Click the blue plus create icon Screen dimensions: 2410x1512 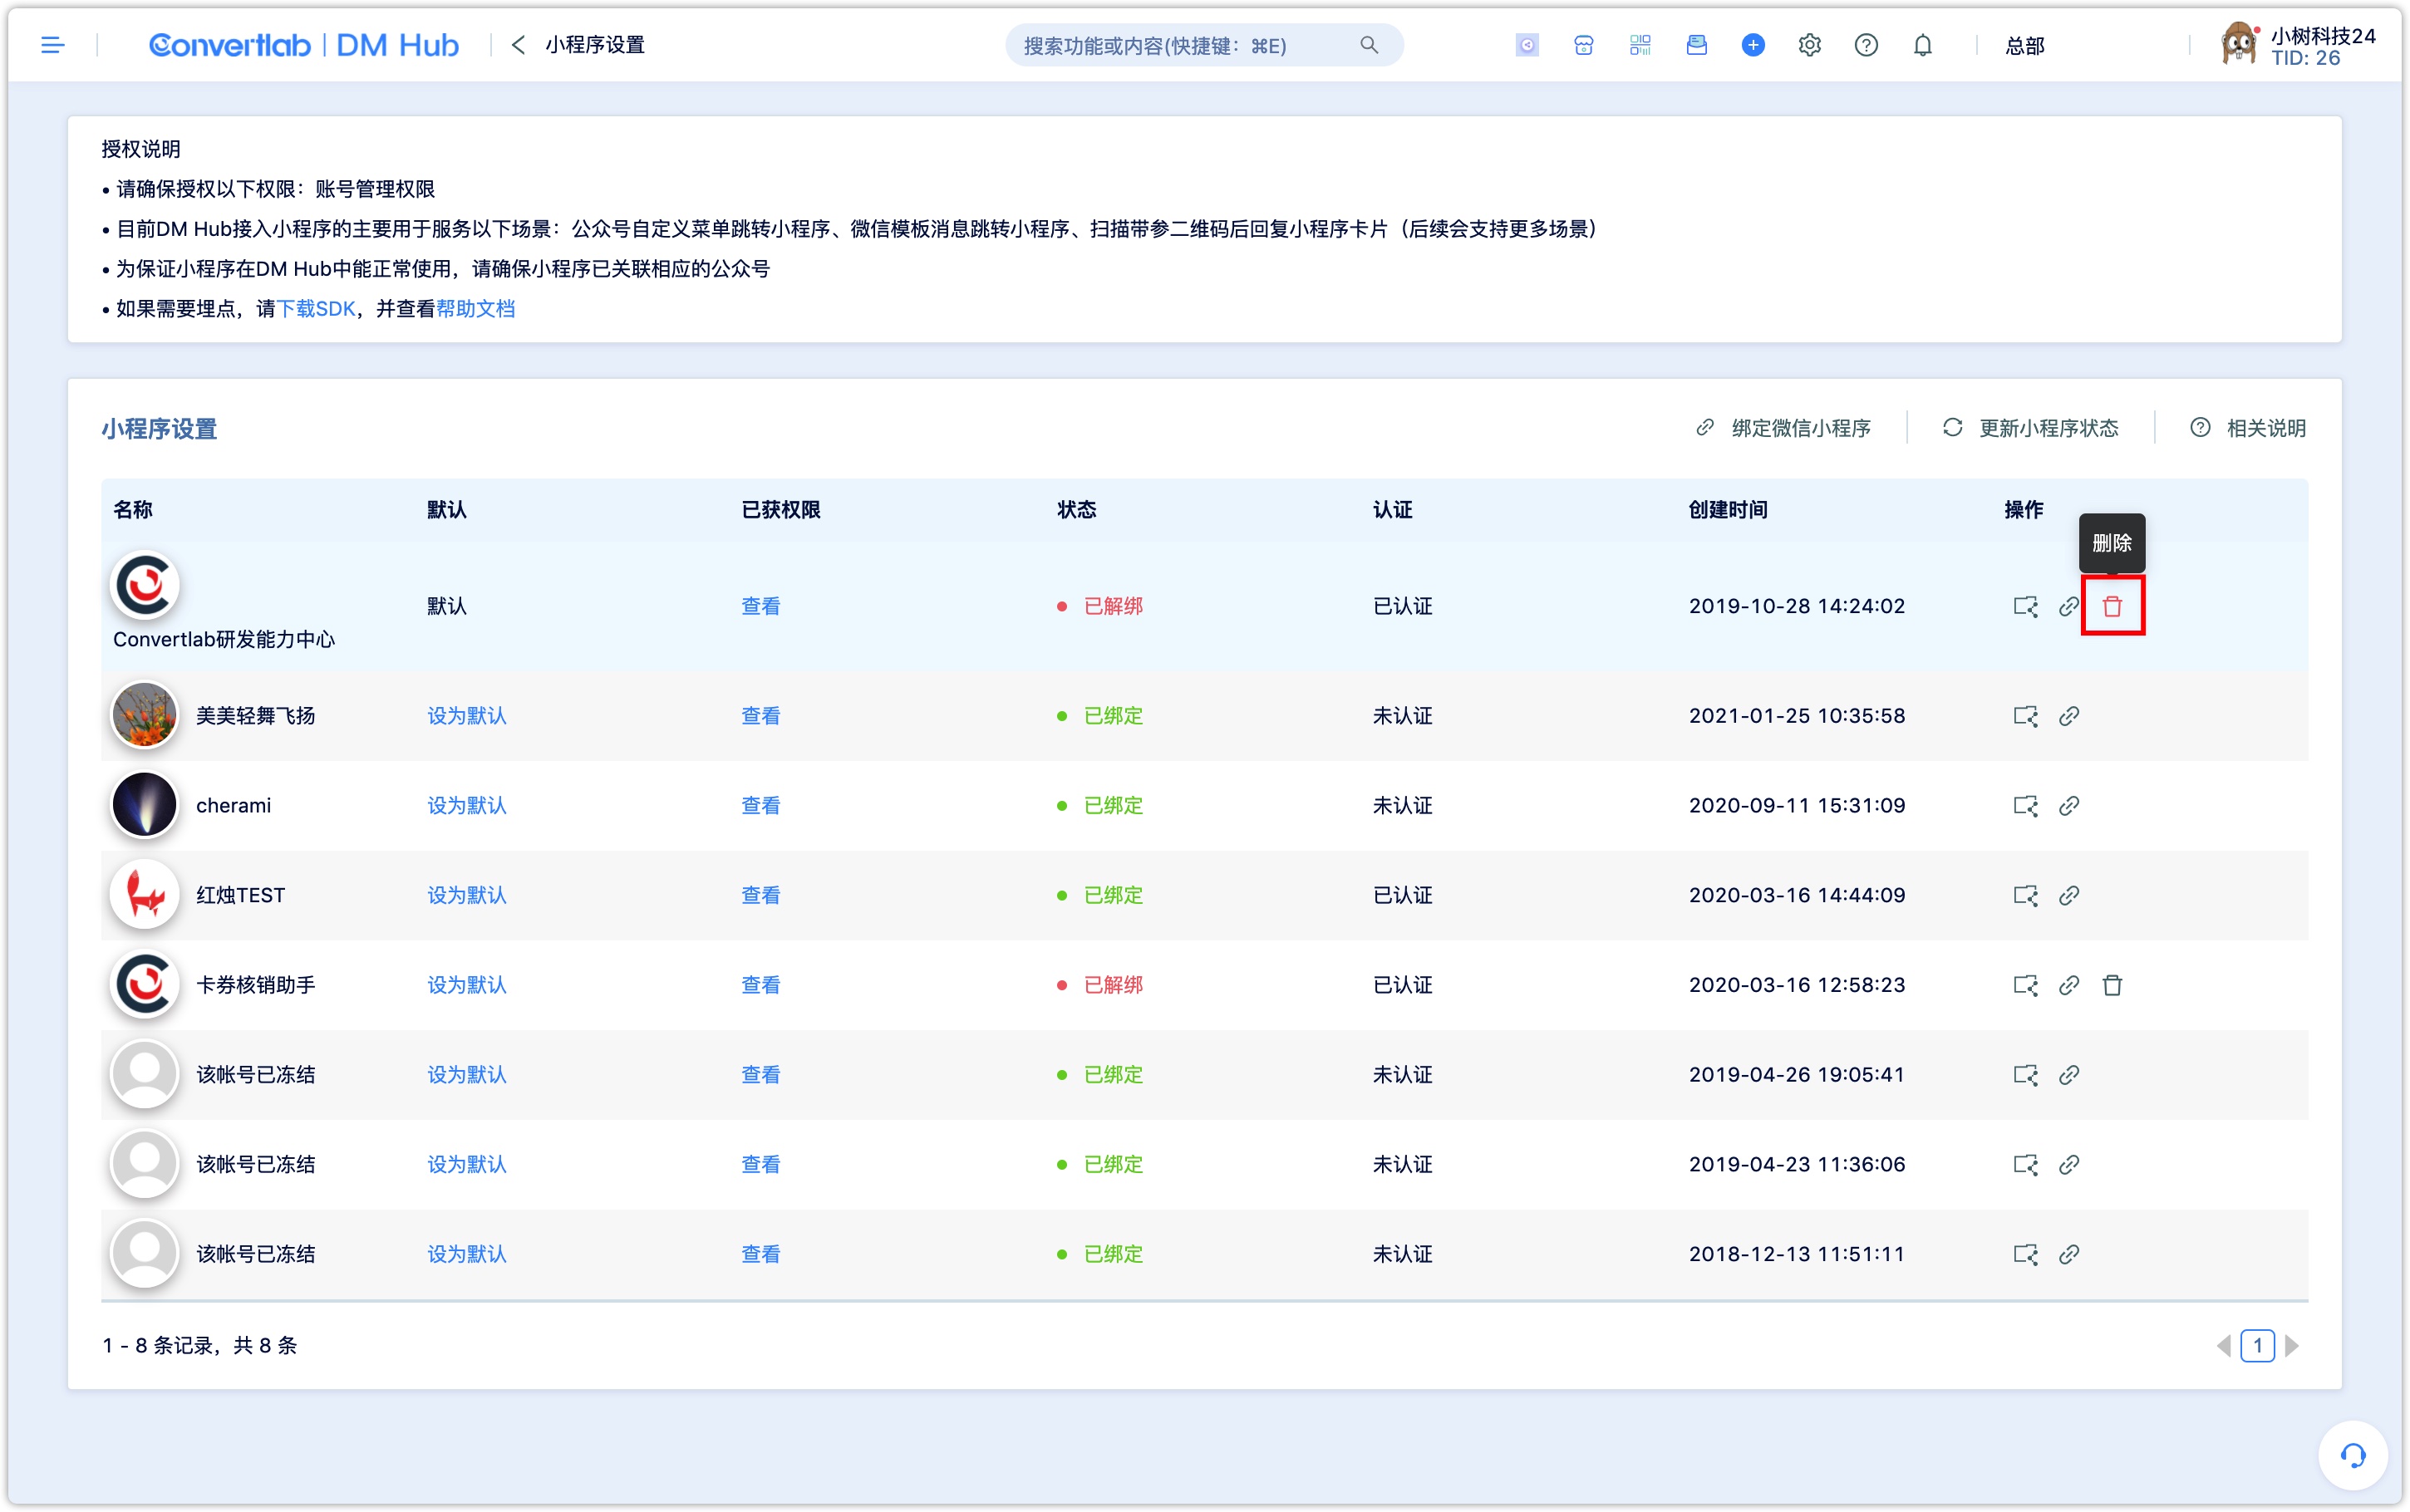pos(1753,45)
